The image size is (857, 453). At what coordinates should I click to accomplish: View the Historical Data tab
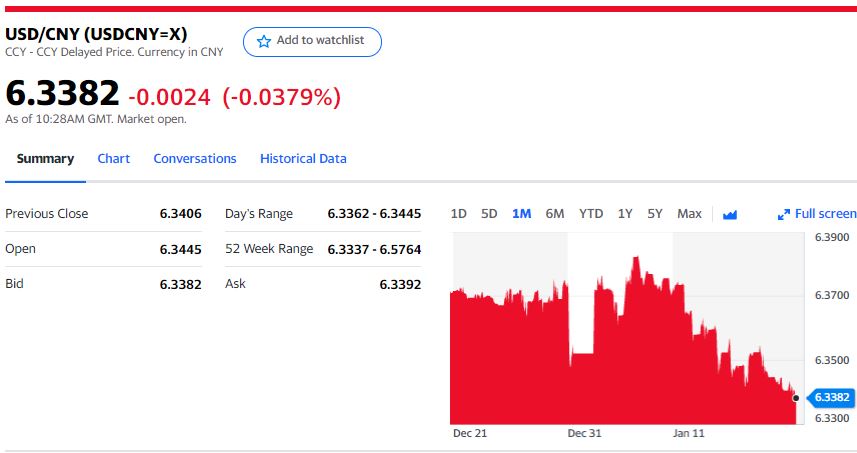coord(303,158)
